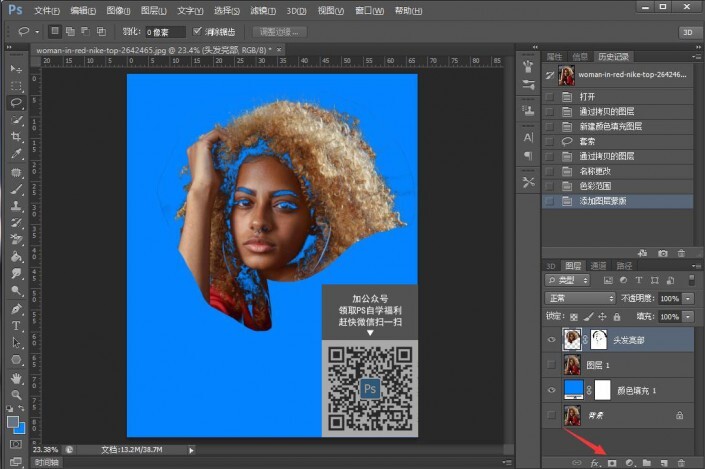Select the Crop tool
Viewport: 705px width, 469px height.
tap(16, 137)
